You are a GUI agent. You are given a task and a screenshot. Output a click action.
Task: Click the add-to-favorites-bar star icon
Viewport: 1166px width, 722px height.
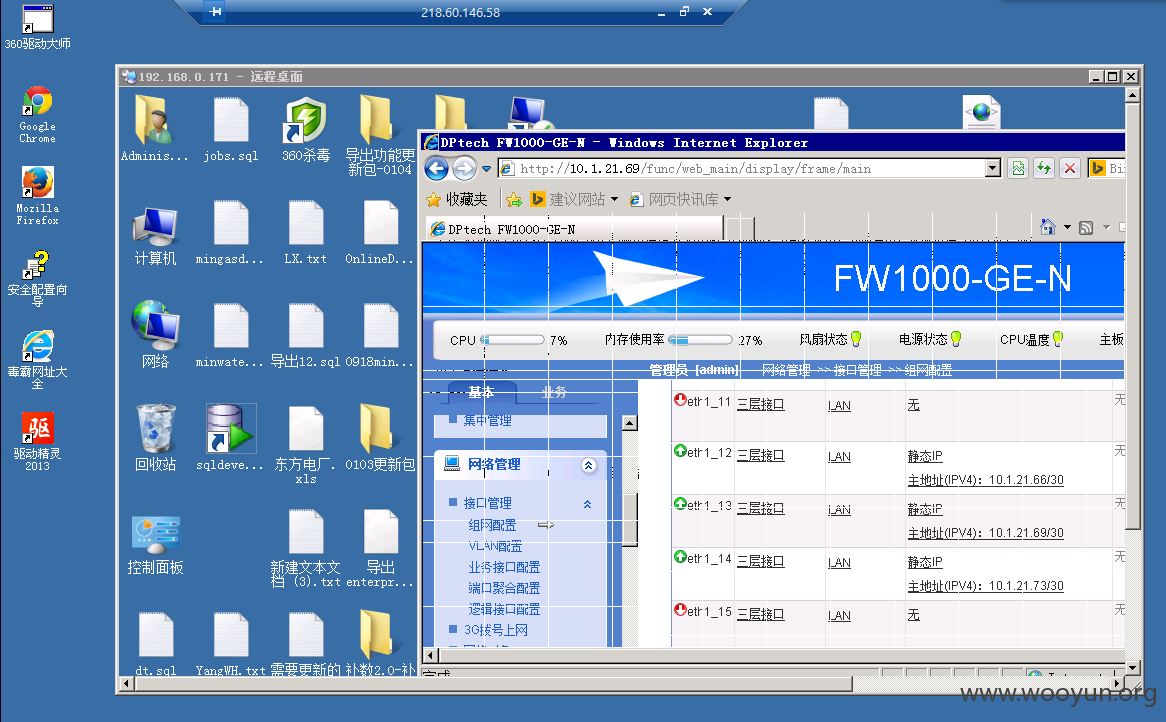[x=514, y=199]
